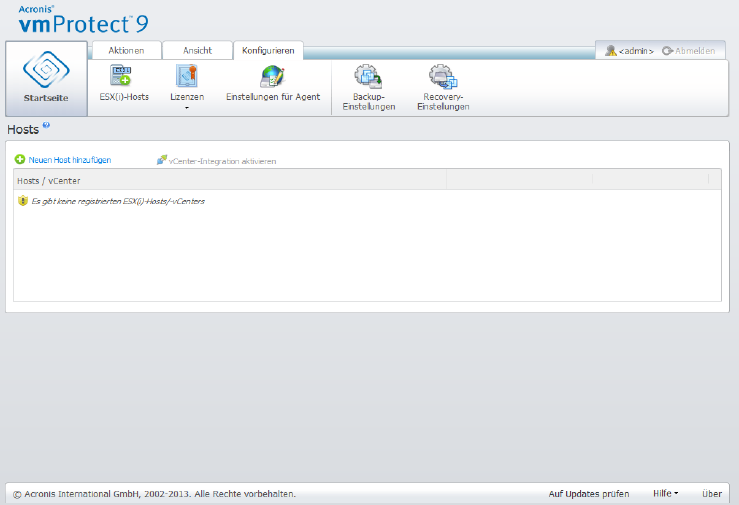739x505 pixels.
Task: Click the Lizenzen license icon
Action: click(187, 76)
